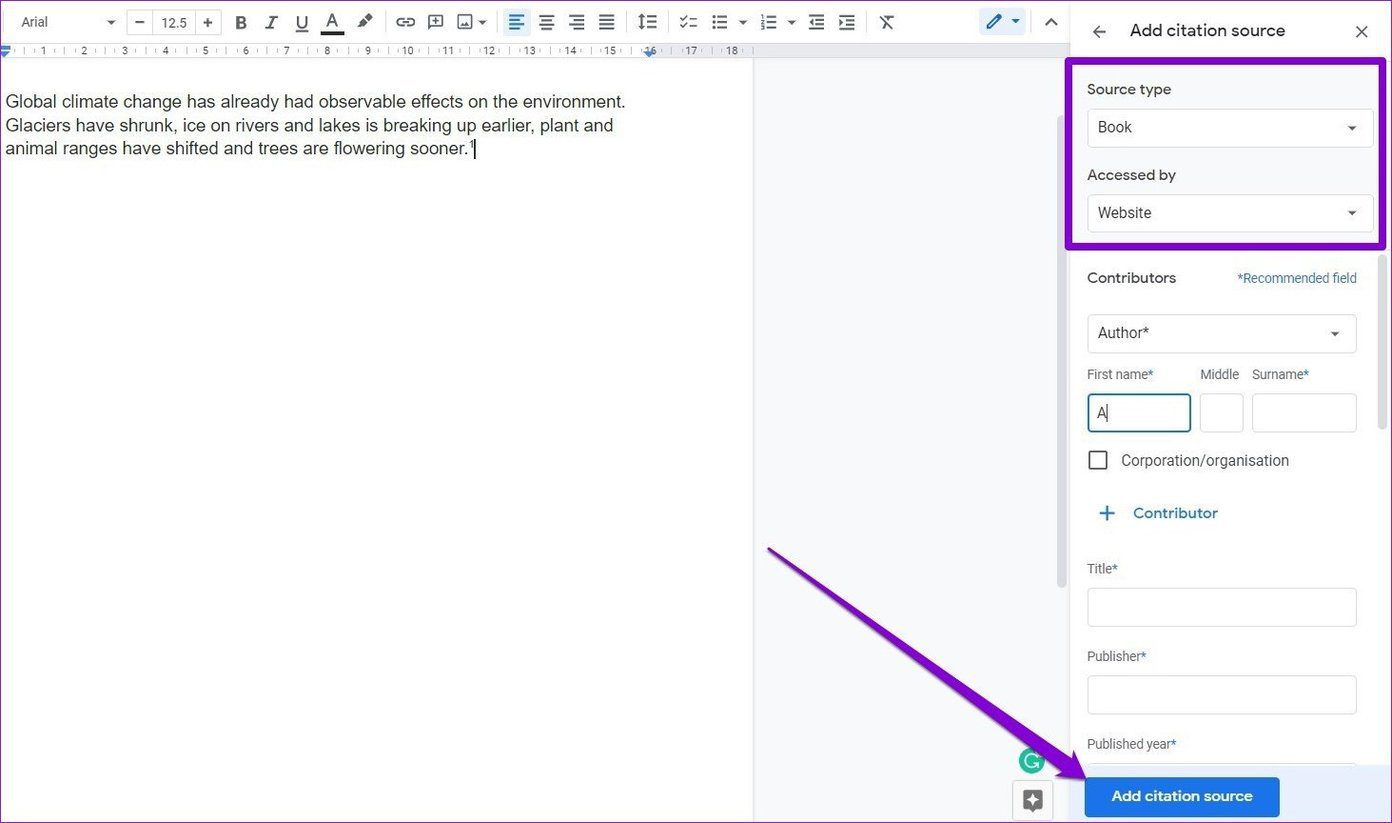
Task: Increase font size with plus button
Action: point(207,22)
